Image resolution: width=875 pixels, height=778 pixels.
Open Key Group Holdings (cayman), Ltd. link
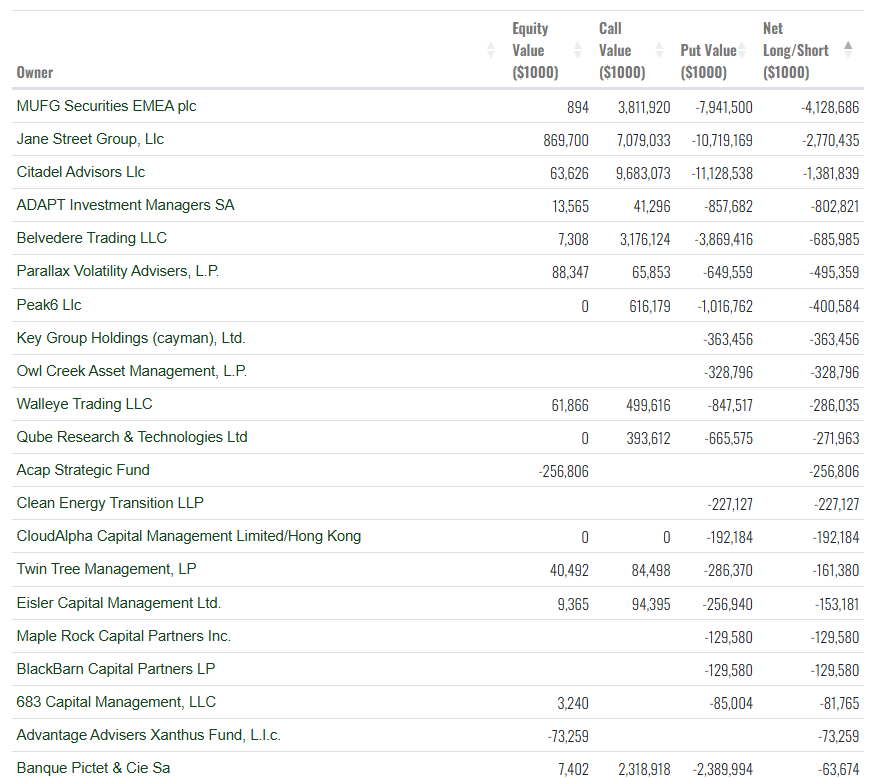point(131,338)
